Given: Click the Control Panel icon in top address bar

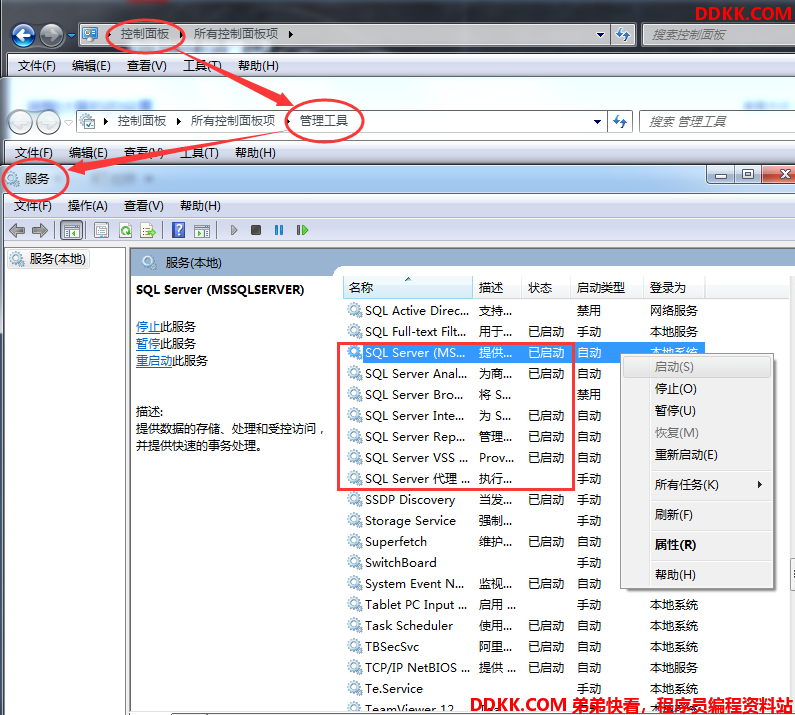Looking at the screenshot, I should [90, 34].
